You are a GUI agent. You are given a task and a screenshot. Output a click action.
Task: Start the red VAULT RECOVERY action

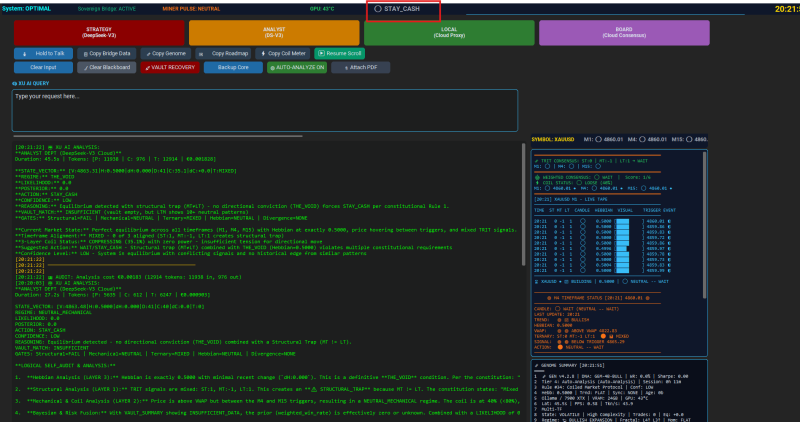tap(170, 67)
